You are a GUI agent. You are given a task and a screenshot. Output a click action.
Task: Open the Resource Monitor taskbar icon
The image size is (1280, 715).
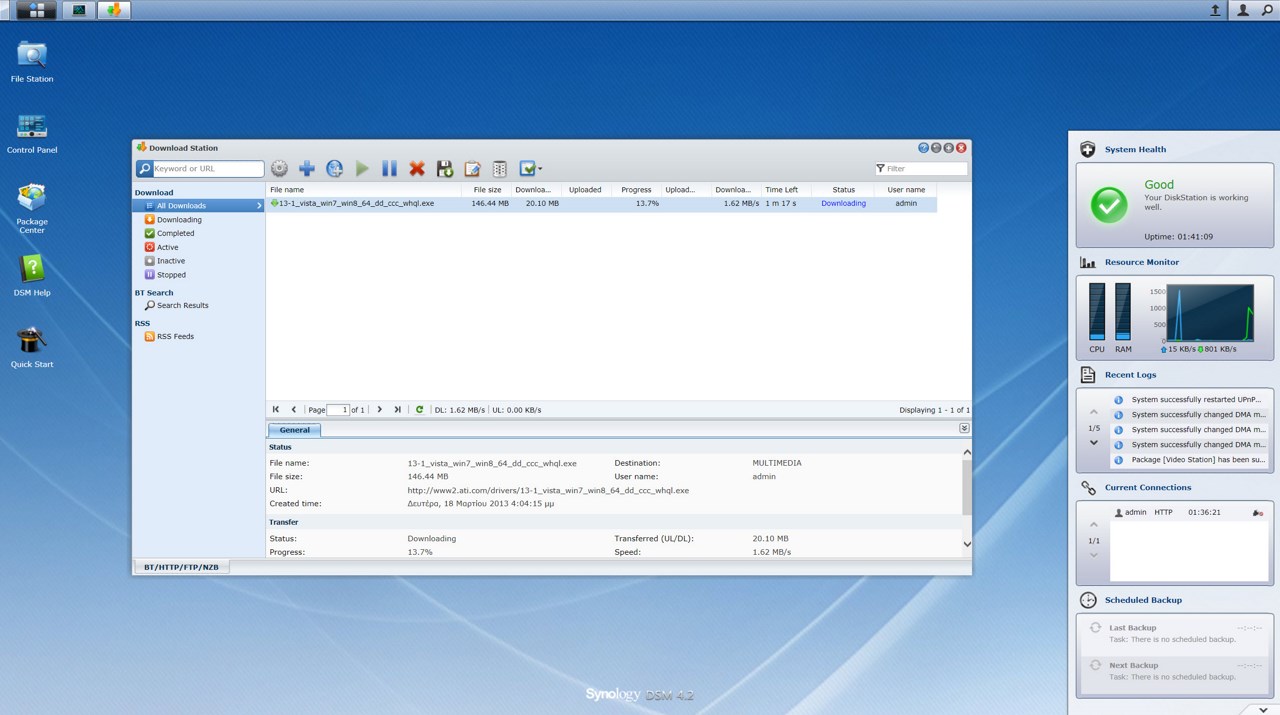tap(79, 10)
